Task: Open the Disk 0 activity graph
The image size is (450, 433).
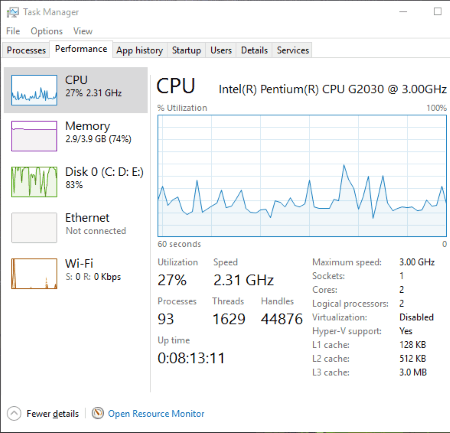Action: tap(34, 182)
